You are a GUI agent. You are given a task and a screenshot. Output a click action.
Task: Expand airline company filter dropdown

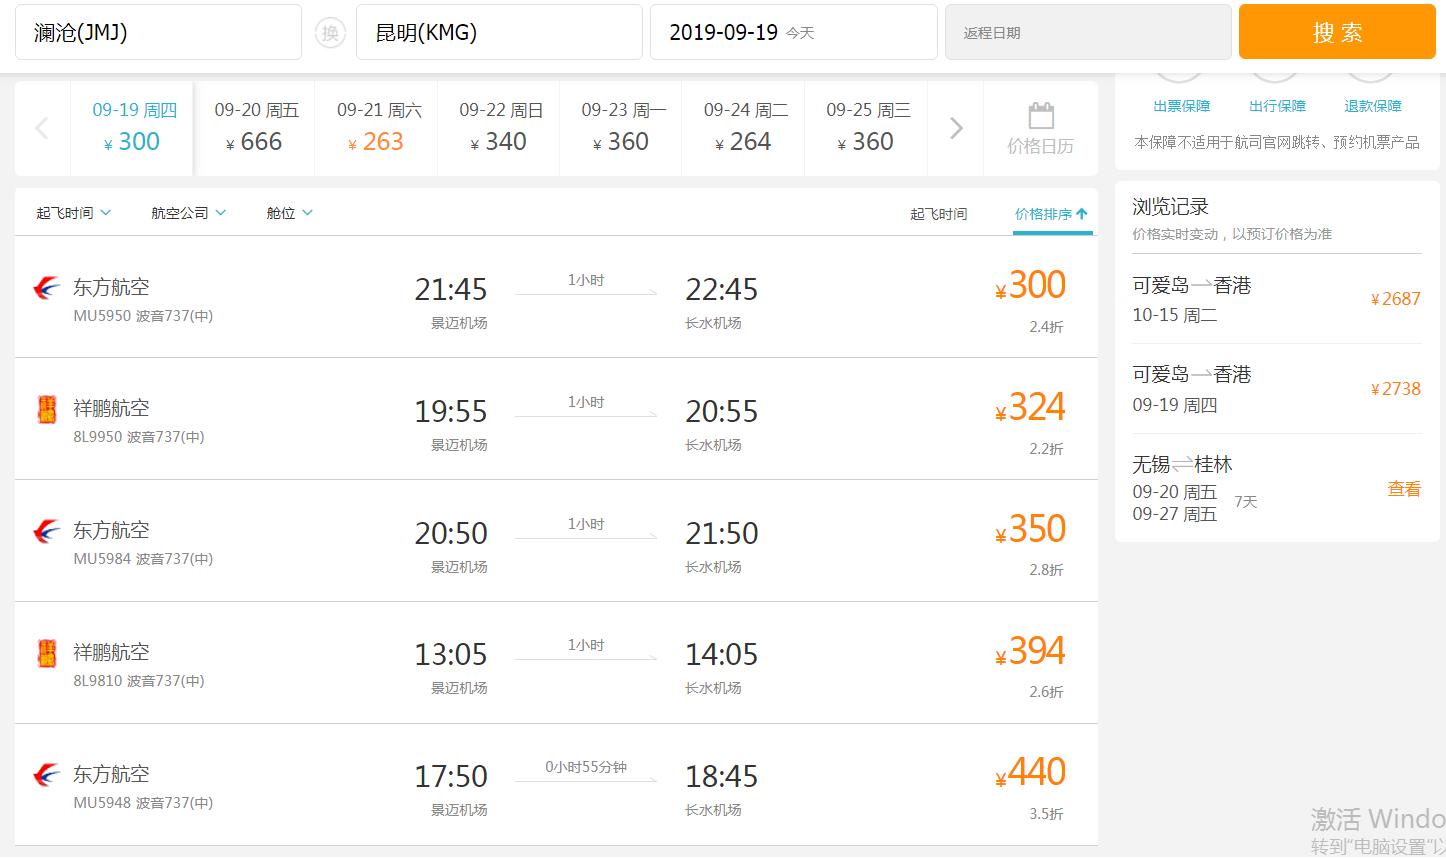pos(189,213)
